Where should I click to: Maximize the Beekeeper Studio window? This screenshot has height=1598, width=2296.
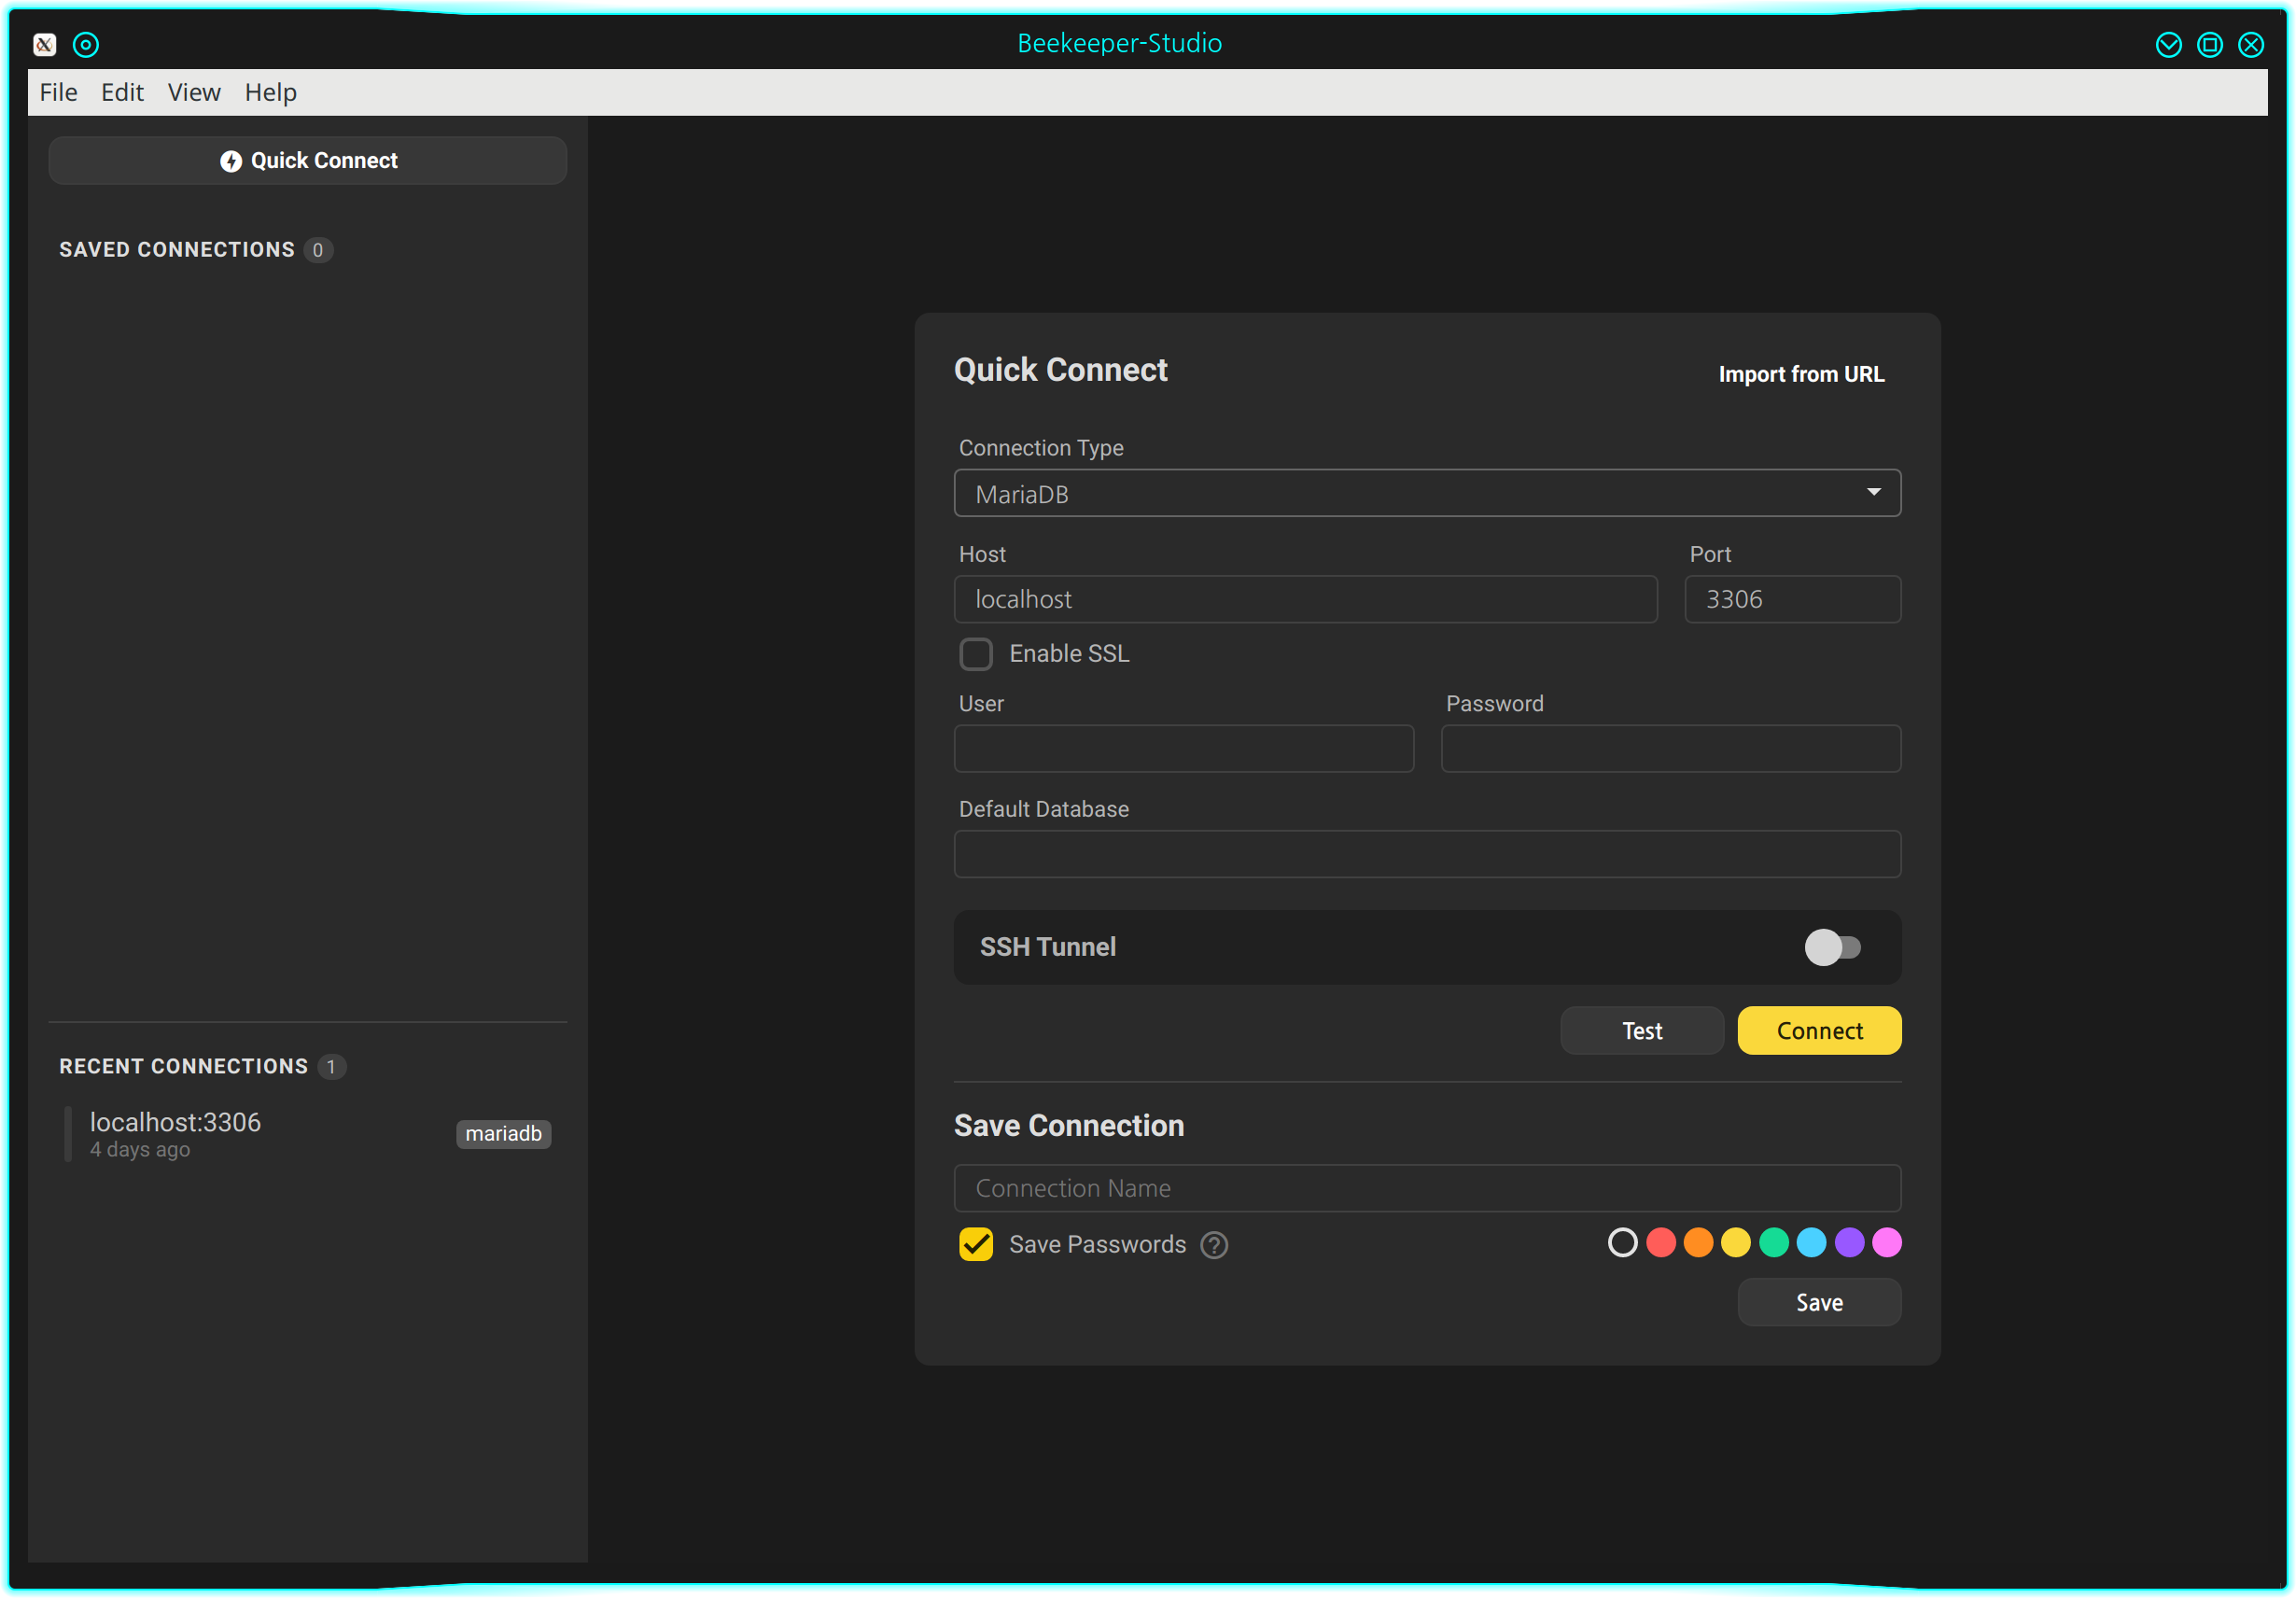click(2210, 44)
